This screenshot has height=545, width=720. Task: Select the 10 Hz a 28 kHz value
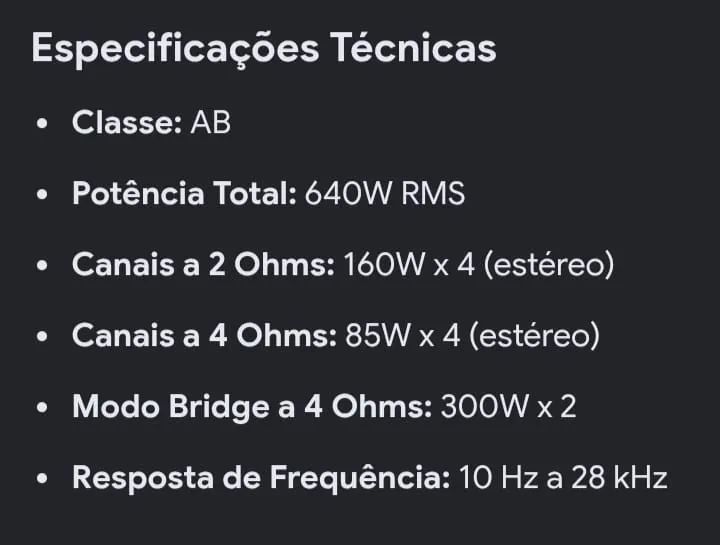(x=562, y=478)
